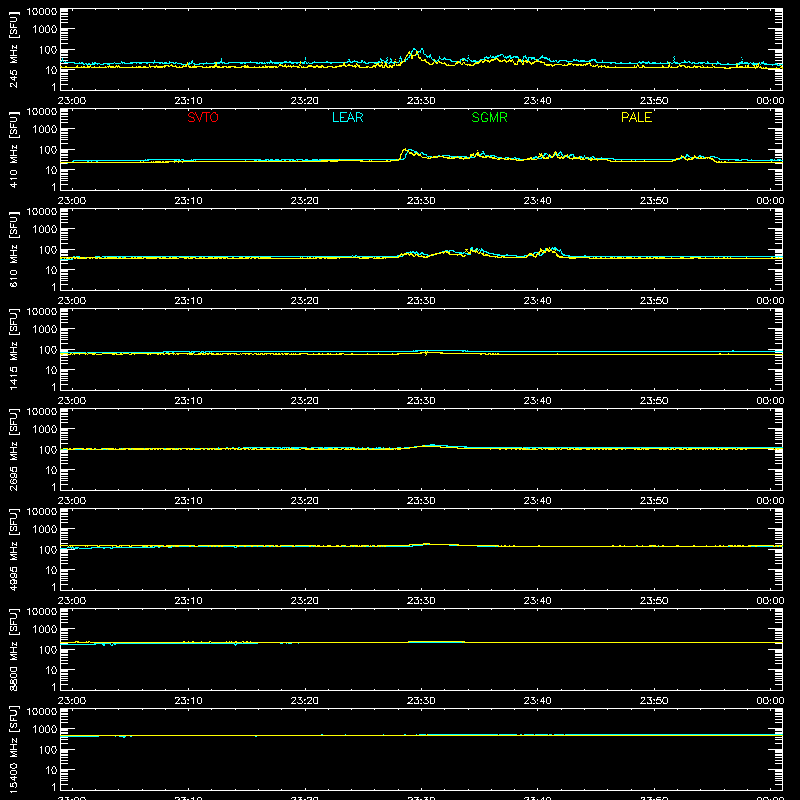Screen dimensions: 800x800
Task: Click the cyan LEAR station label
Action: [x=347, y=117]
